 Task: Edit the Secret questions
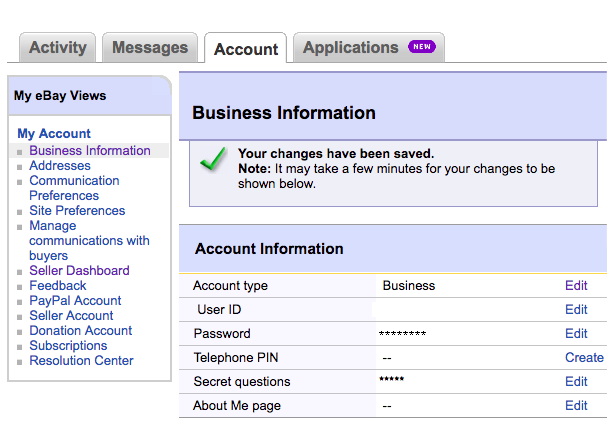click(x=576, y=382)
